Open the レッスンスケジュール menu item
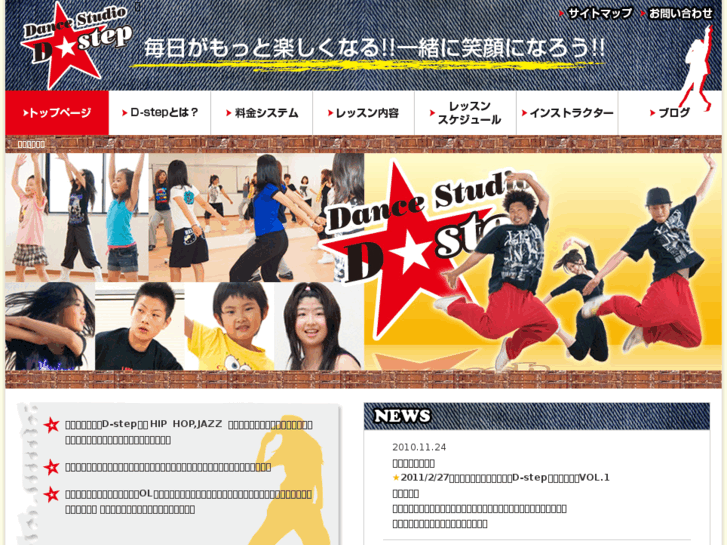The width and height of the screenshot is (727, 545). pos(466,113)
